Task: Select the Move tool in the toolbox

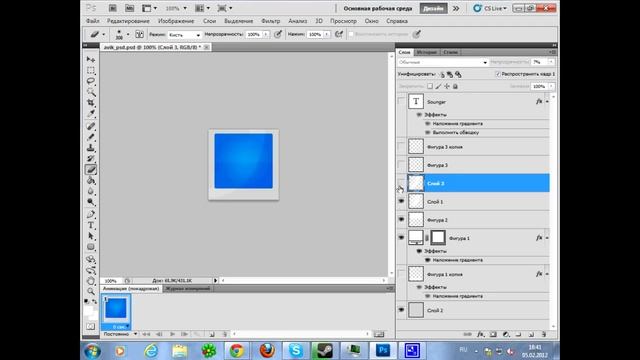Action: pyautogui.click(x=91, y=60)
